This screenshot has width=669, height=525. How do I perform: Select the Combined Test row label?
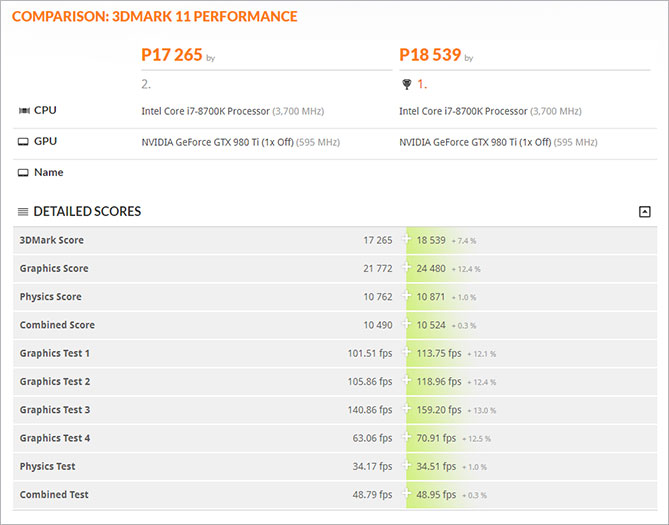(54, 494)
